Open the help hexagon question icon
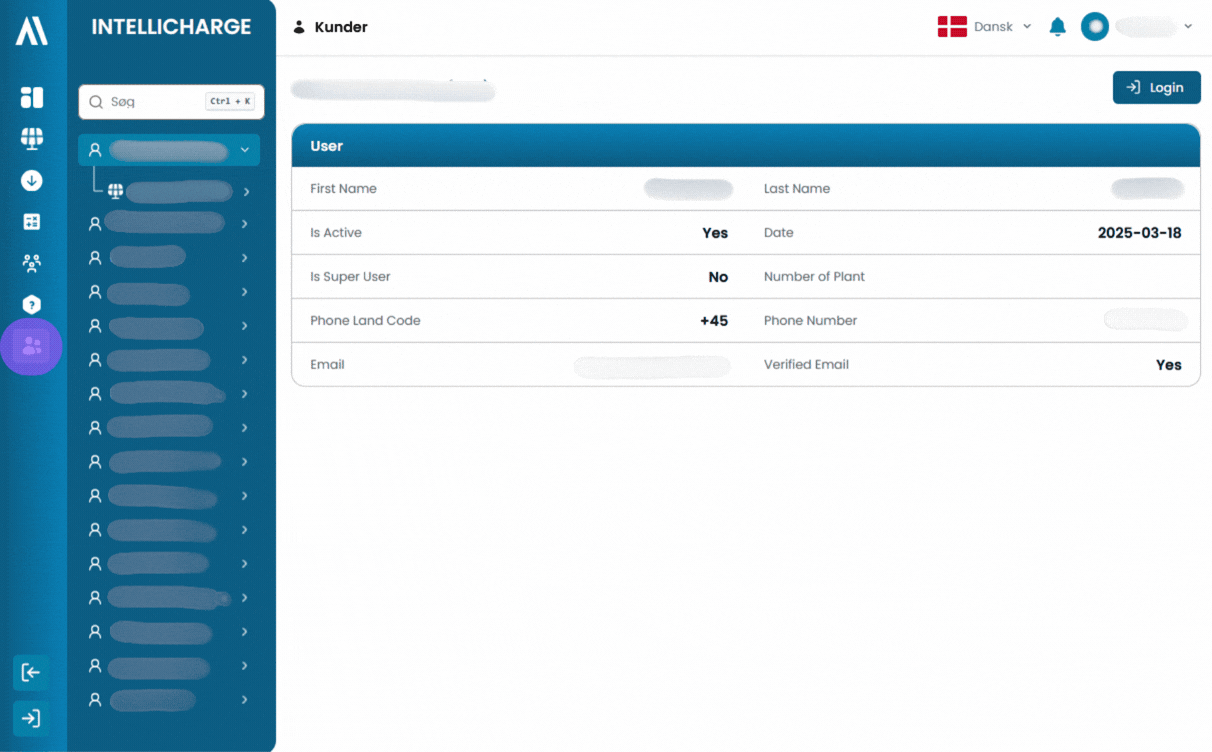1212x752 pixels. pyautogui.click(x=32, y=305)
